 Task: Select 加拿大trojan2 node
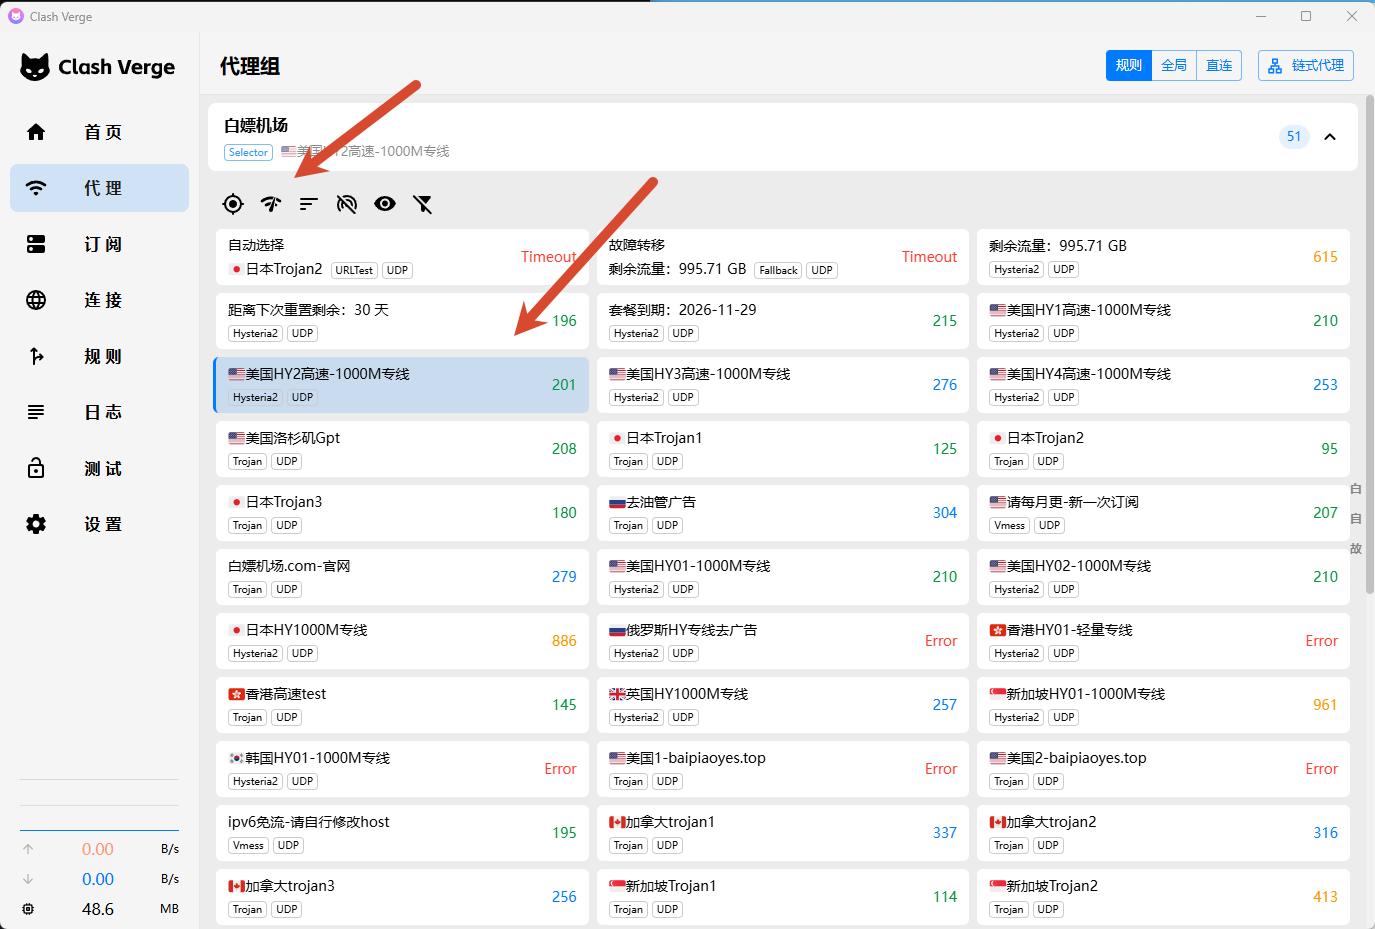[1163, 833]
